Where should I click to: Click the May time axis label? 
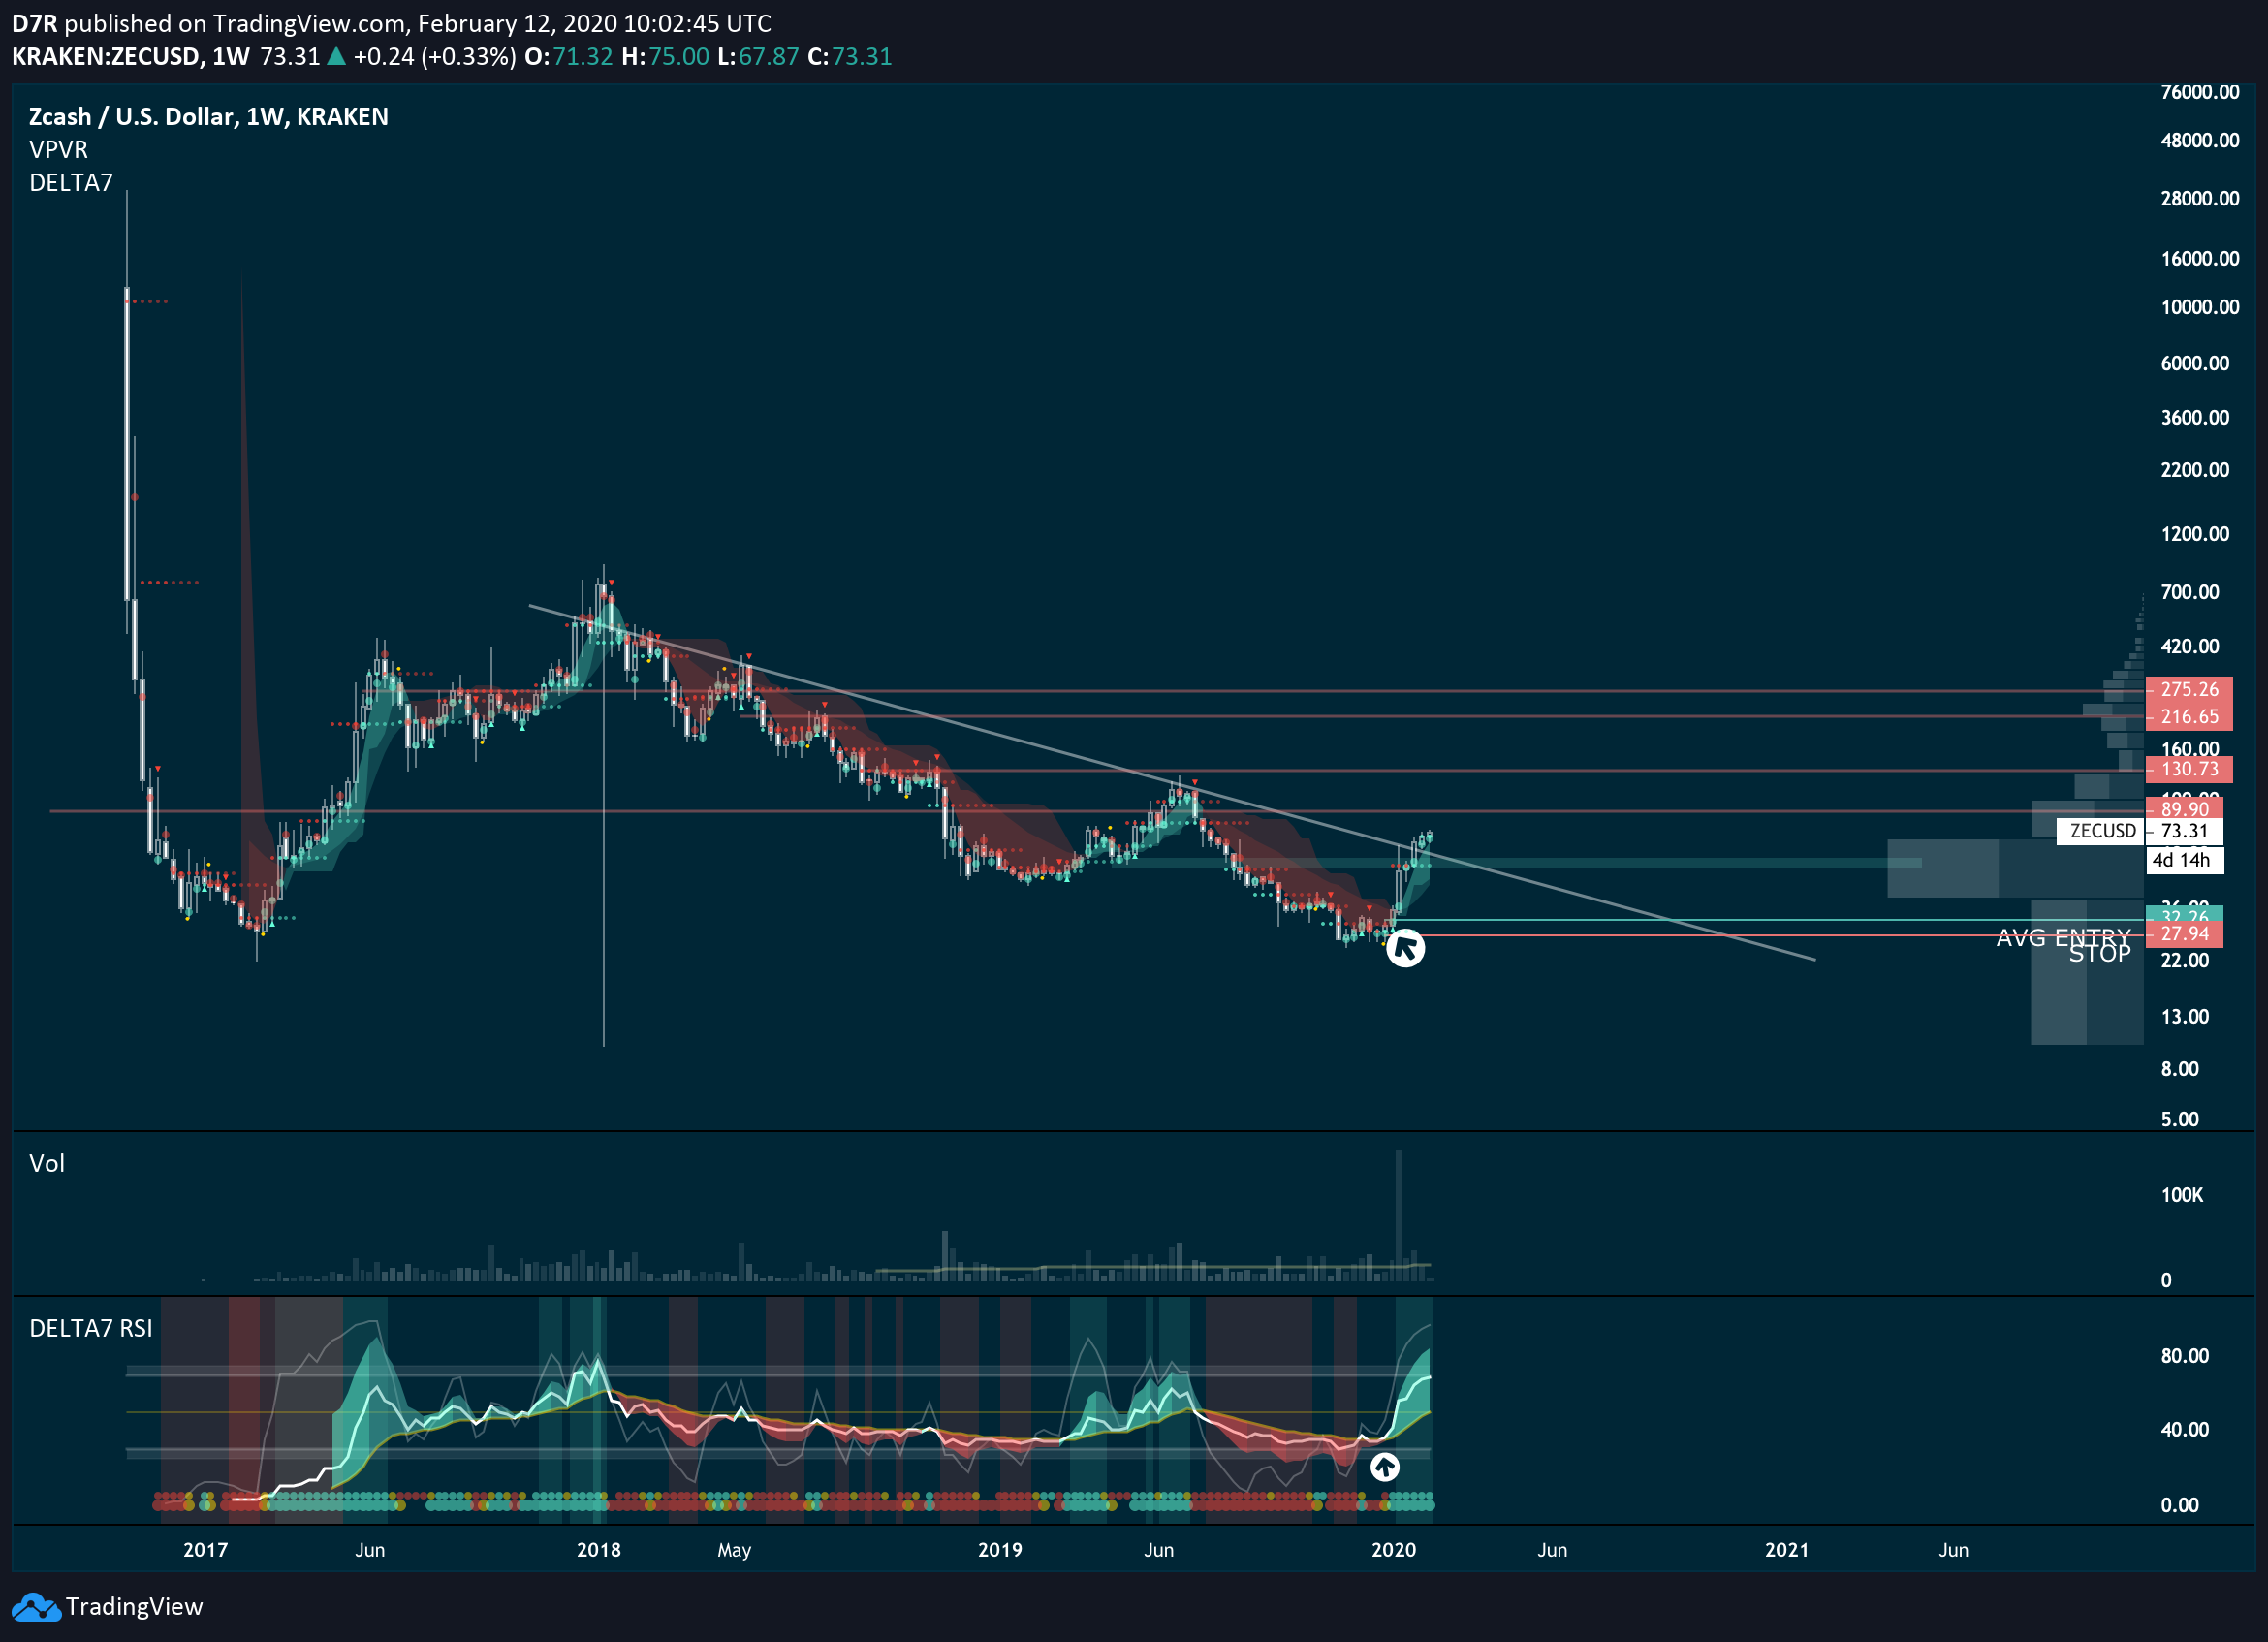click(734, 1550)
